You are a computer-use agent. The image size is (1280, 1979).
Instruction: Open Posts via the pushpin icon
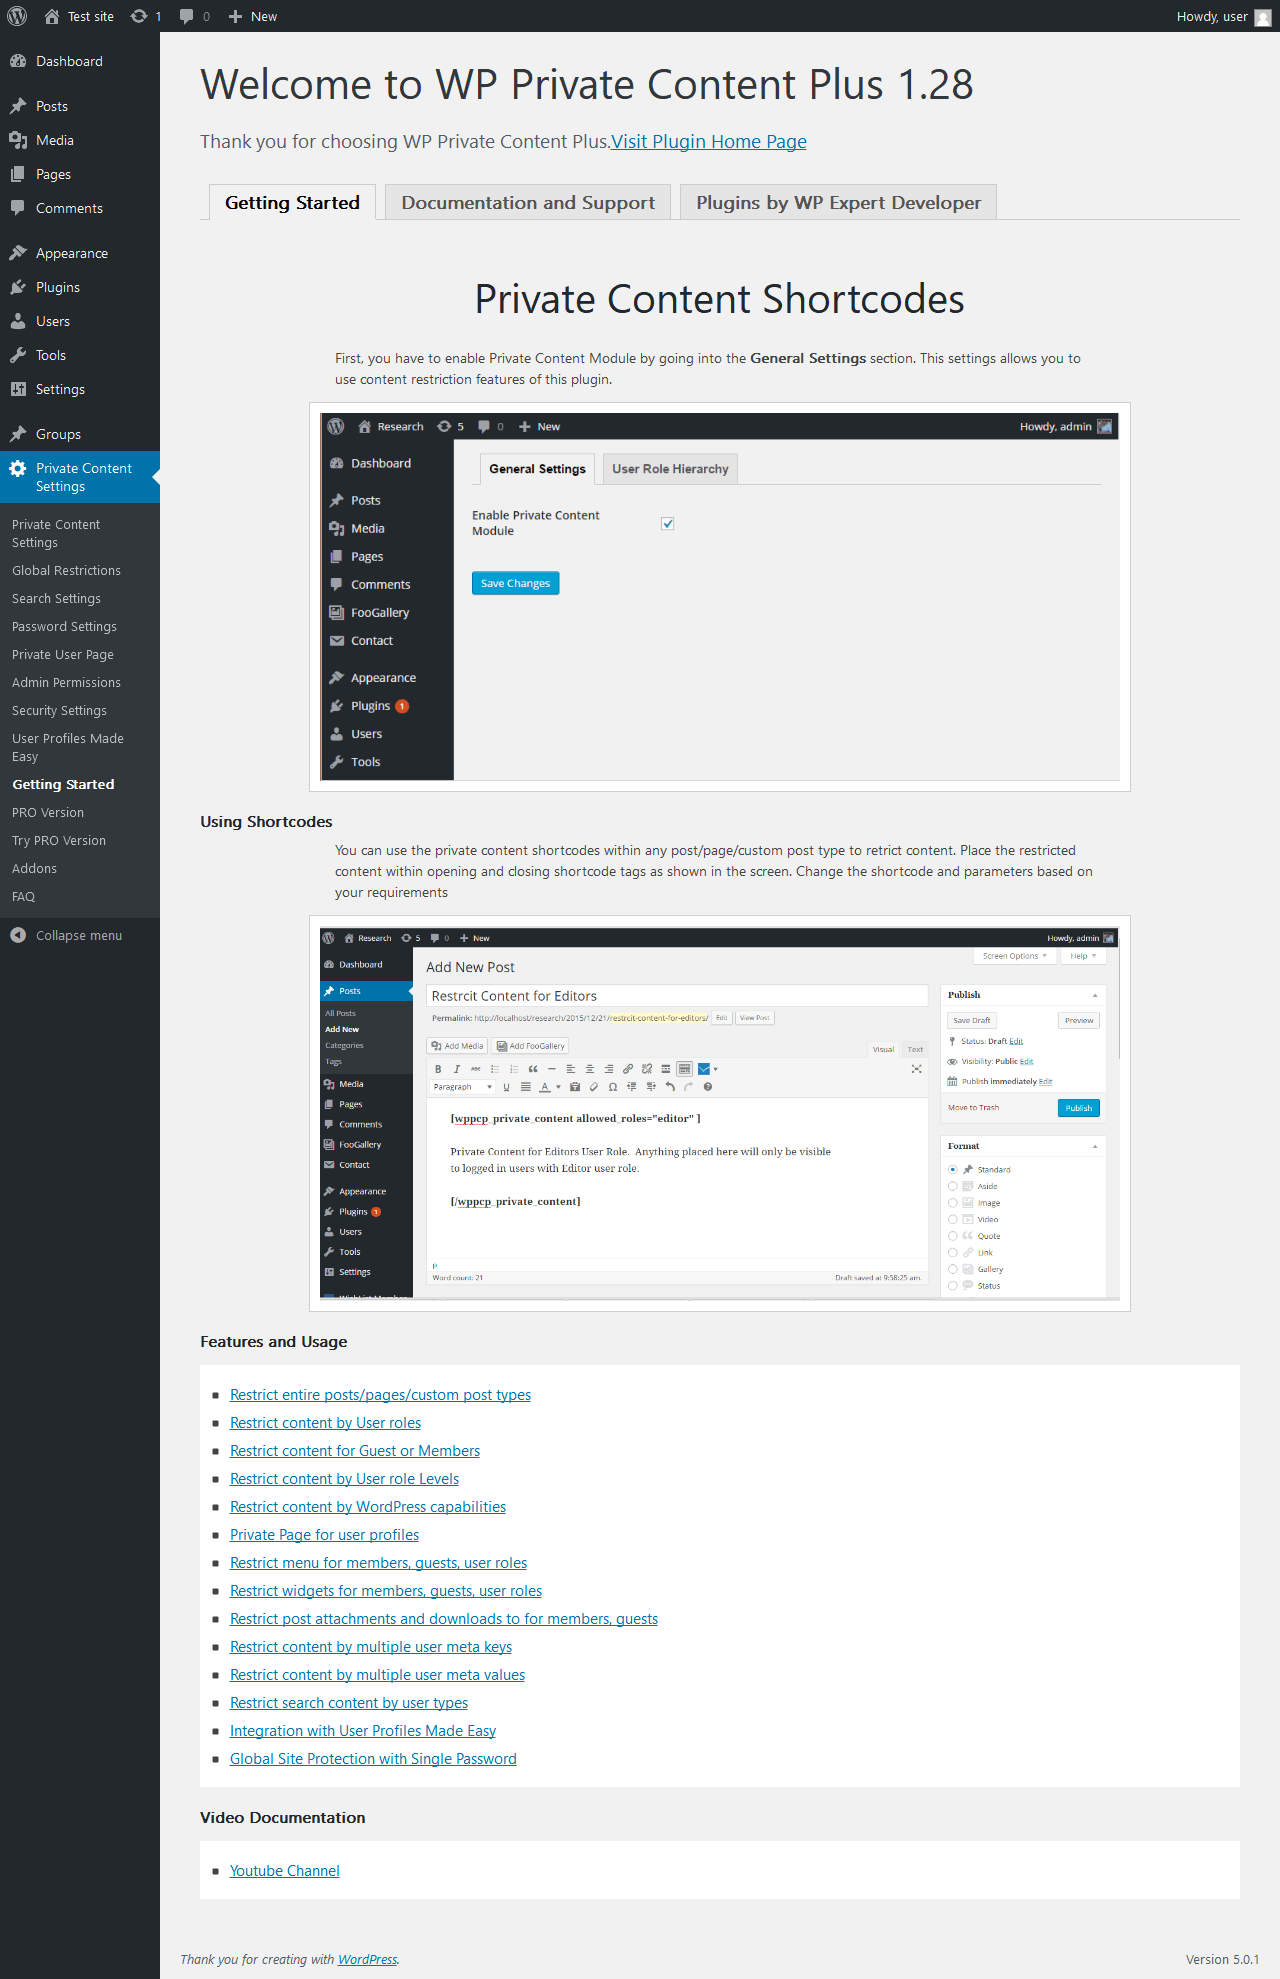(18, 106)
